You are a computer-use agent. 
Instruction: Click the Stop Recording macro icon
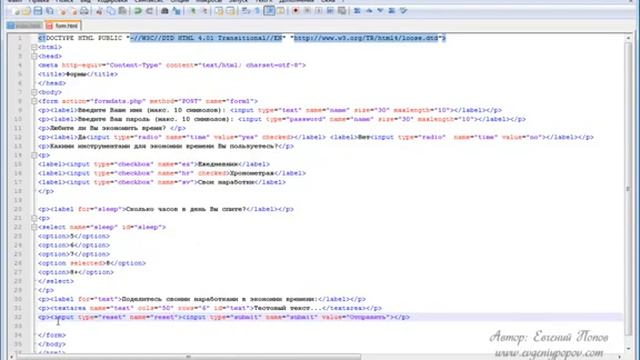pos(307,11)
